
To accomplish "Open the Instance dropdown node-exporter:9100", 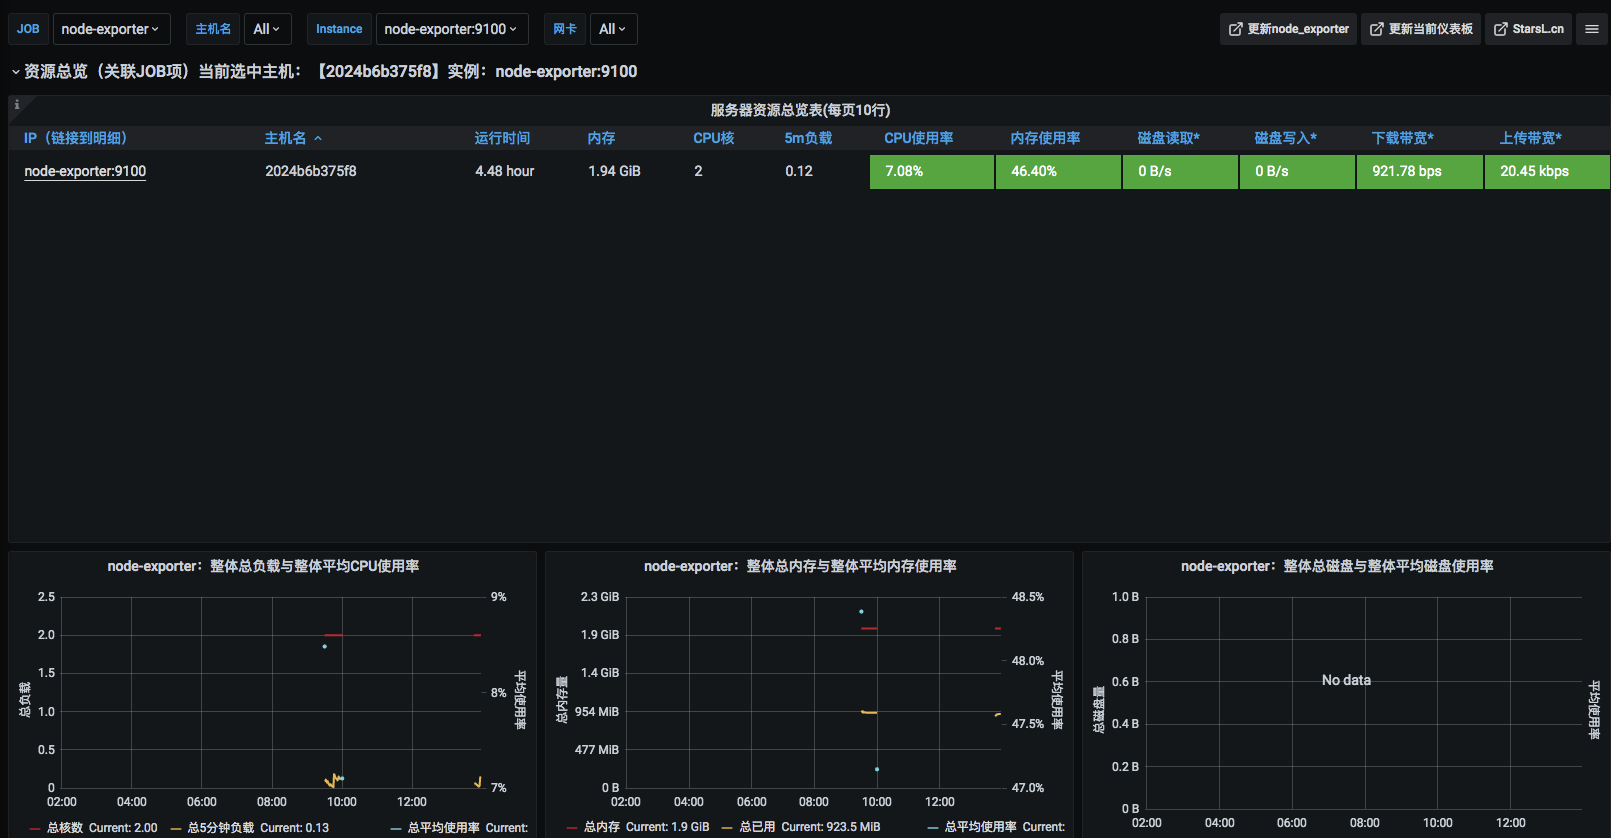I will point(452,29).
